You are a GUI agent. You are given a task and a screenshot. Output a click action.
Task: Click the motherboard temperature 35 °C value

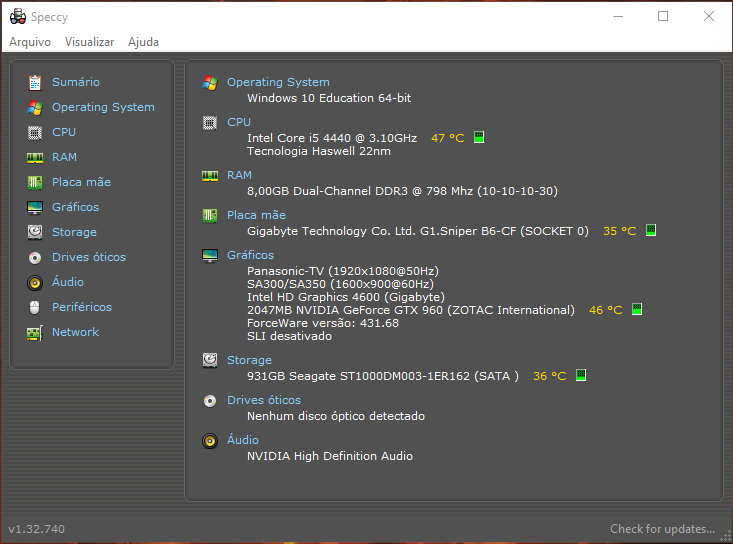tap(619, 231)
